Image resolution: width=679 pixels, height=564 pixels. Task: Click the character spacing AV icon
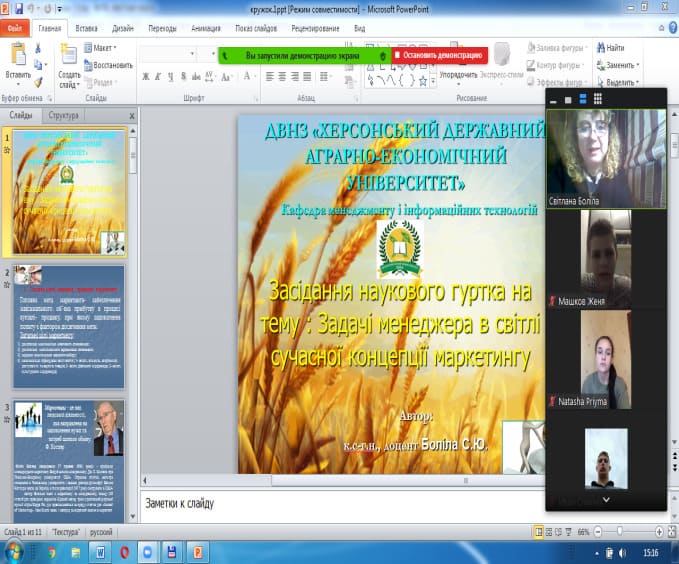pyautogui.click(x=210, y=77)
